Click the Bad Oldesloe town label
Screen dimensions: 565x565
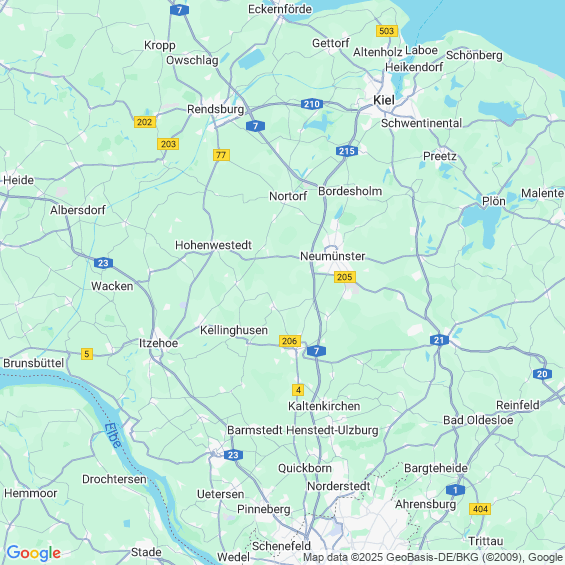coord(478,420)
